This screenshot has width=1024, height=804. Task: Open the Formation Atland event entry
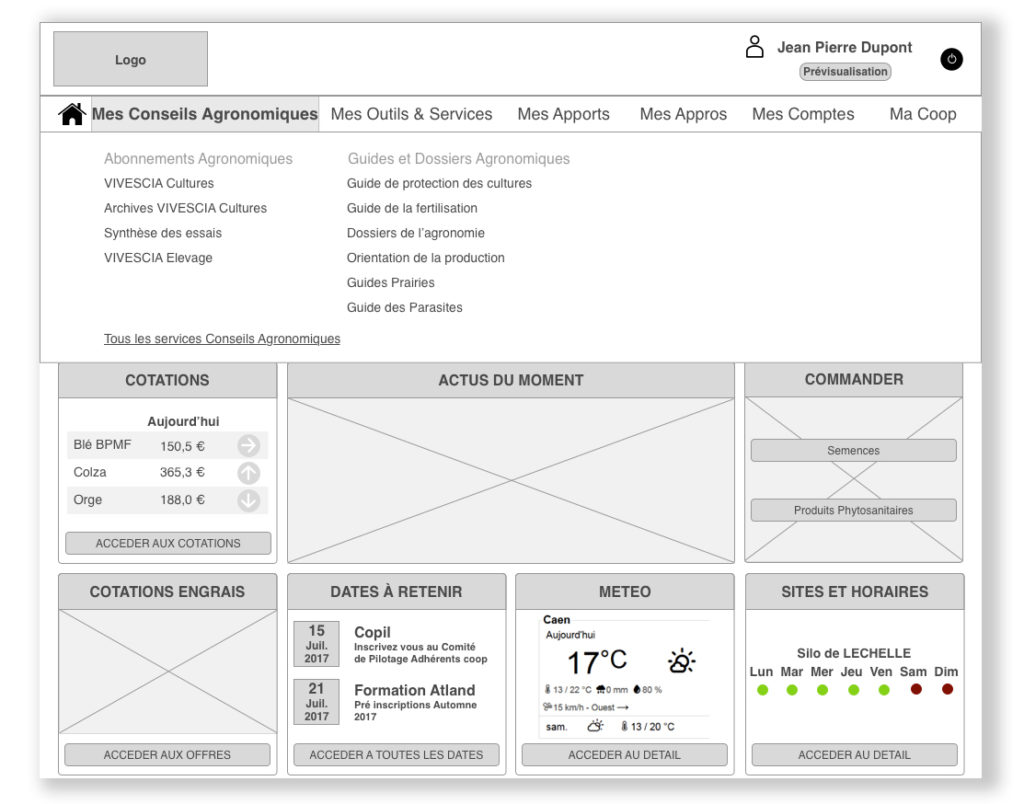click(414, 690)
